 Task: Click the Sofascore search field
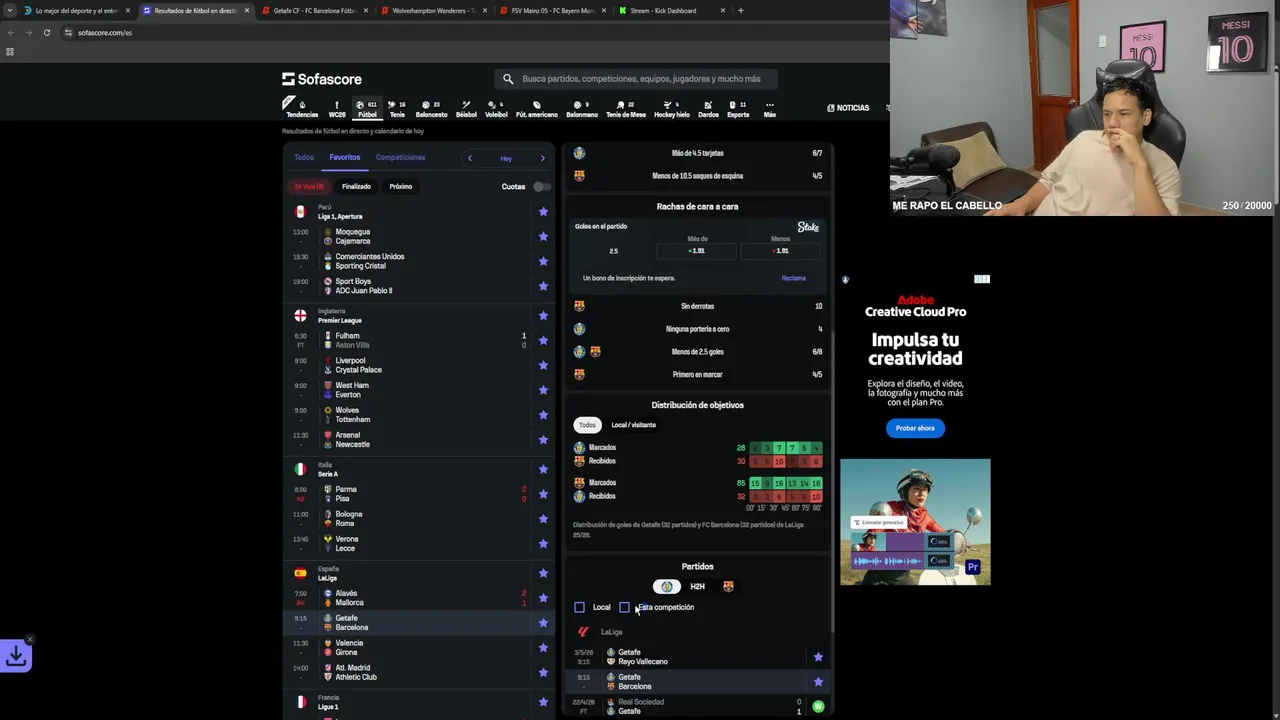tap(636, 79)
